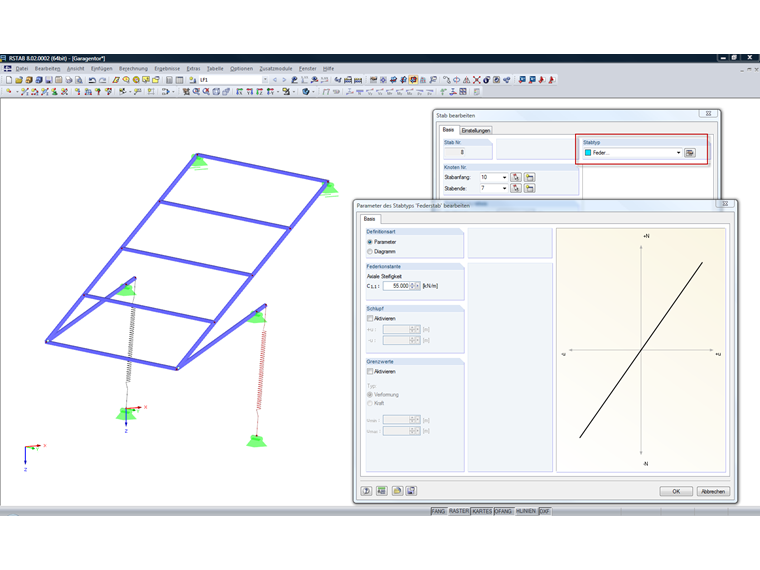Open the Stabanfang node dropdown
The width and height of the screenshot is (760, 570).
(504, 177)
